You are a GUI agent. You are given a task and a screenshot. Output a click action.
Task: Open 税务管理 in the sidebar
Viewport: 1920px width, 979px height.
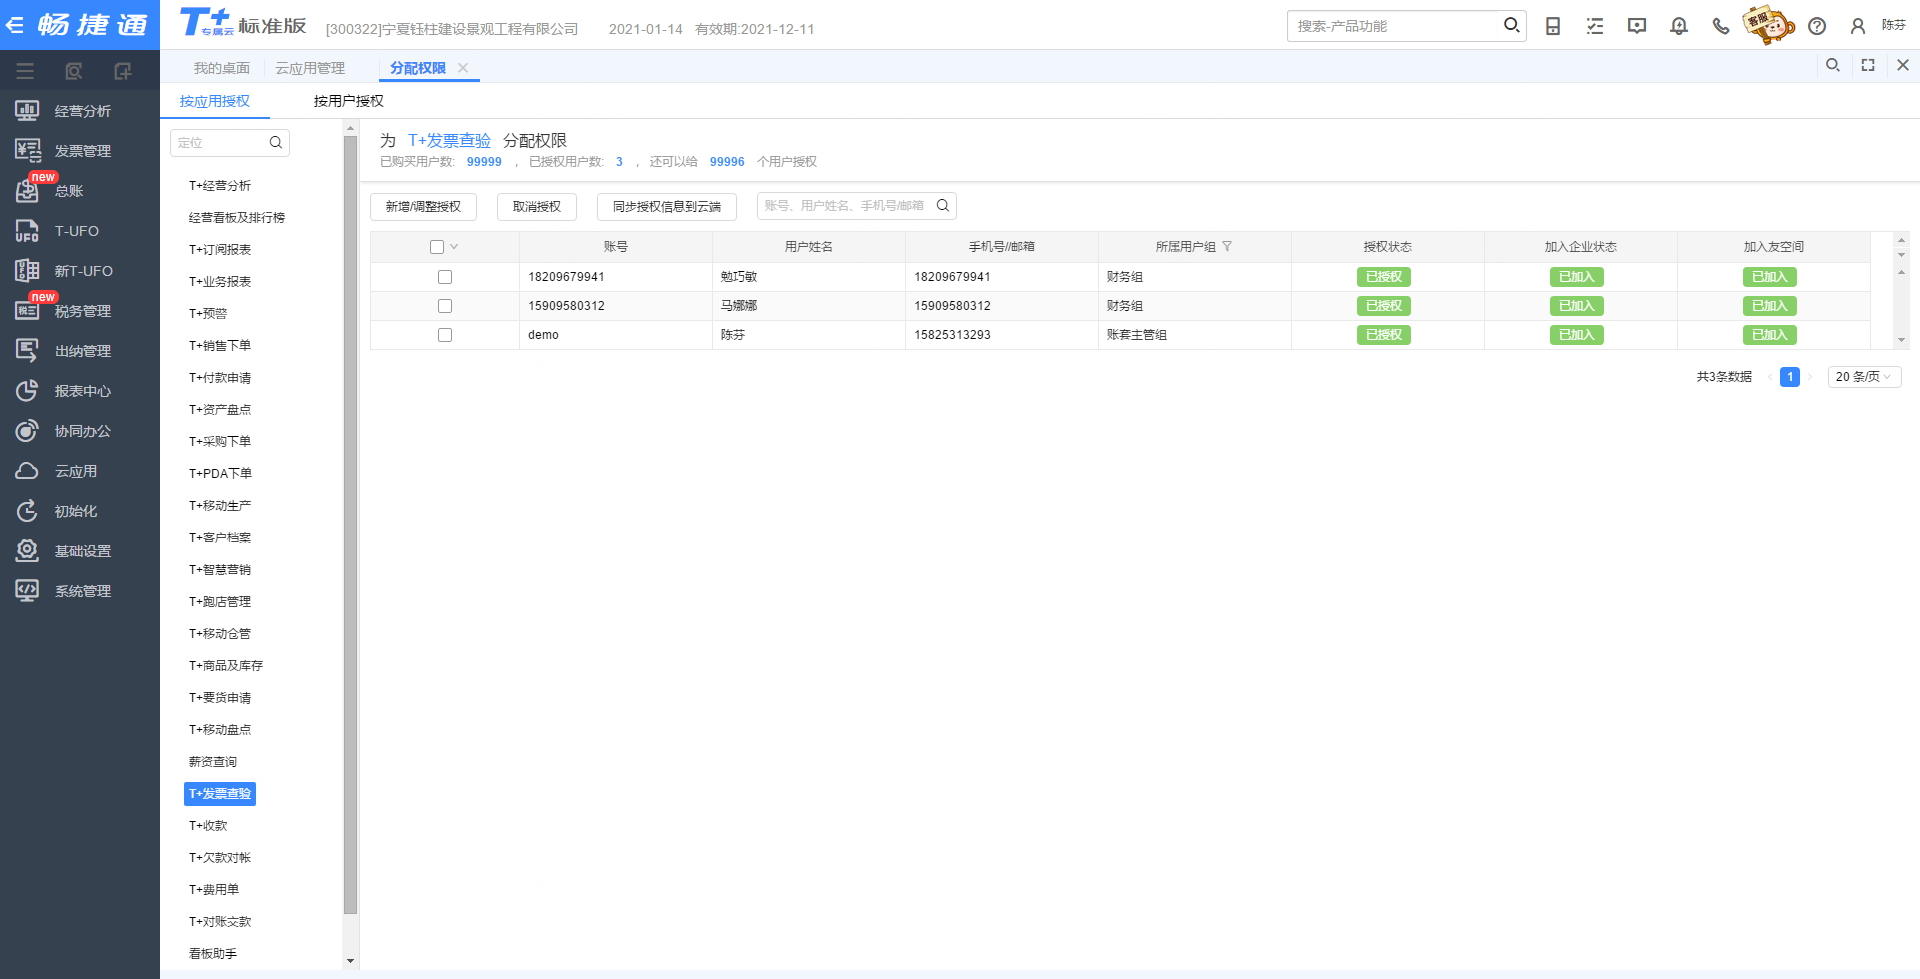click(x=83, y=311)
